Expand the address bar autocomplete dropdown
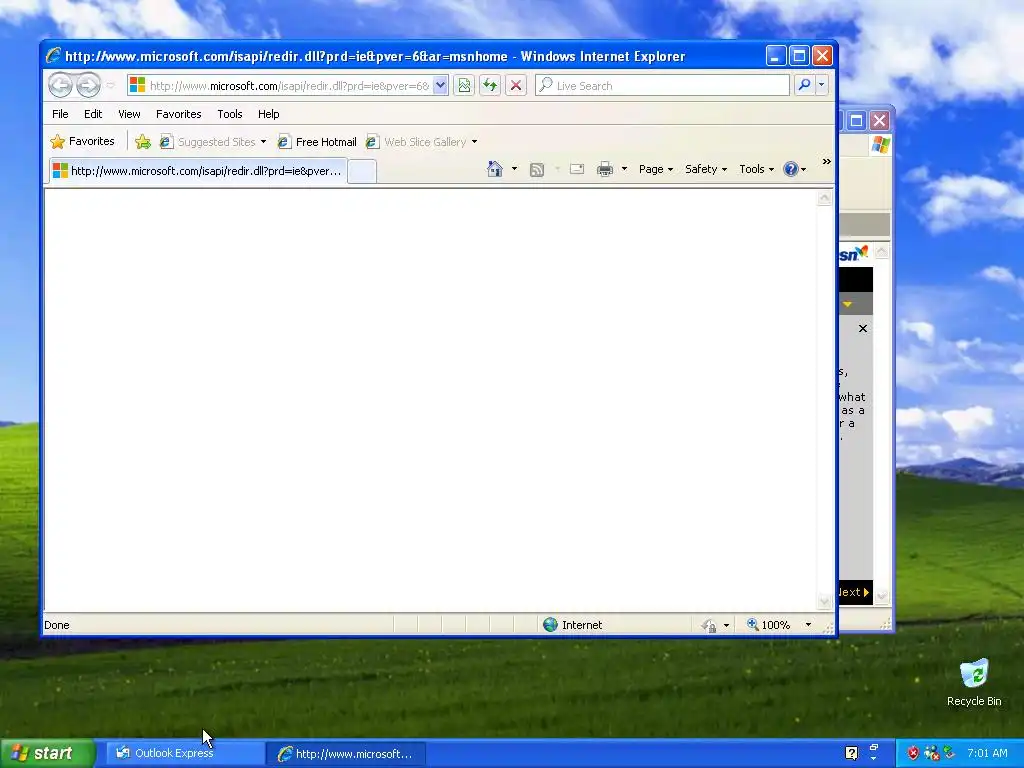 pos(441,86)
